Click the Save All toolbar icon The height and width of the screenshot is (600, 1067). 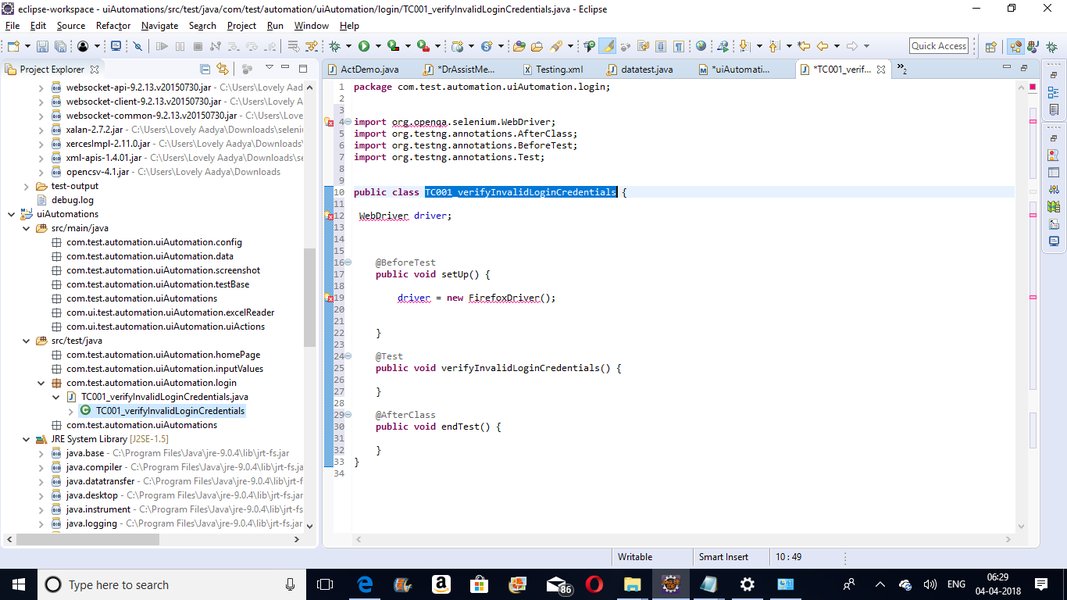[61, 46]
